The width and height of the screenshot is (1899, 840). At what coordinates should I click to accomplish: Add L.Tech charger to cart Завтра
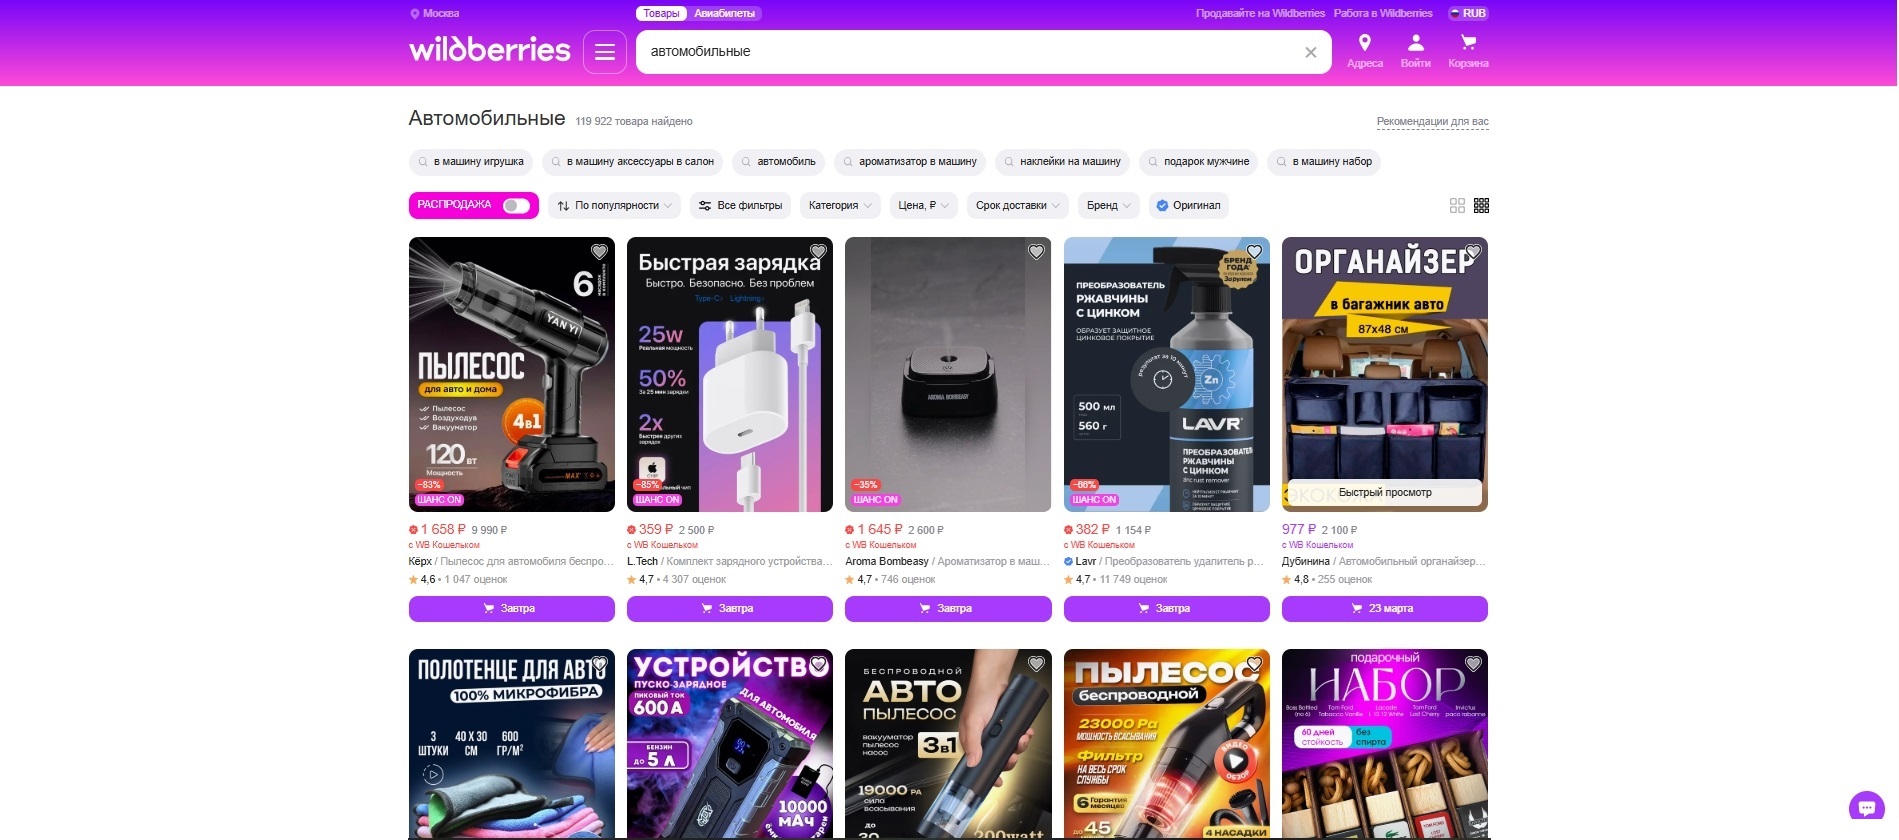coord(730,608)
